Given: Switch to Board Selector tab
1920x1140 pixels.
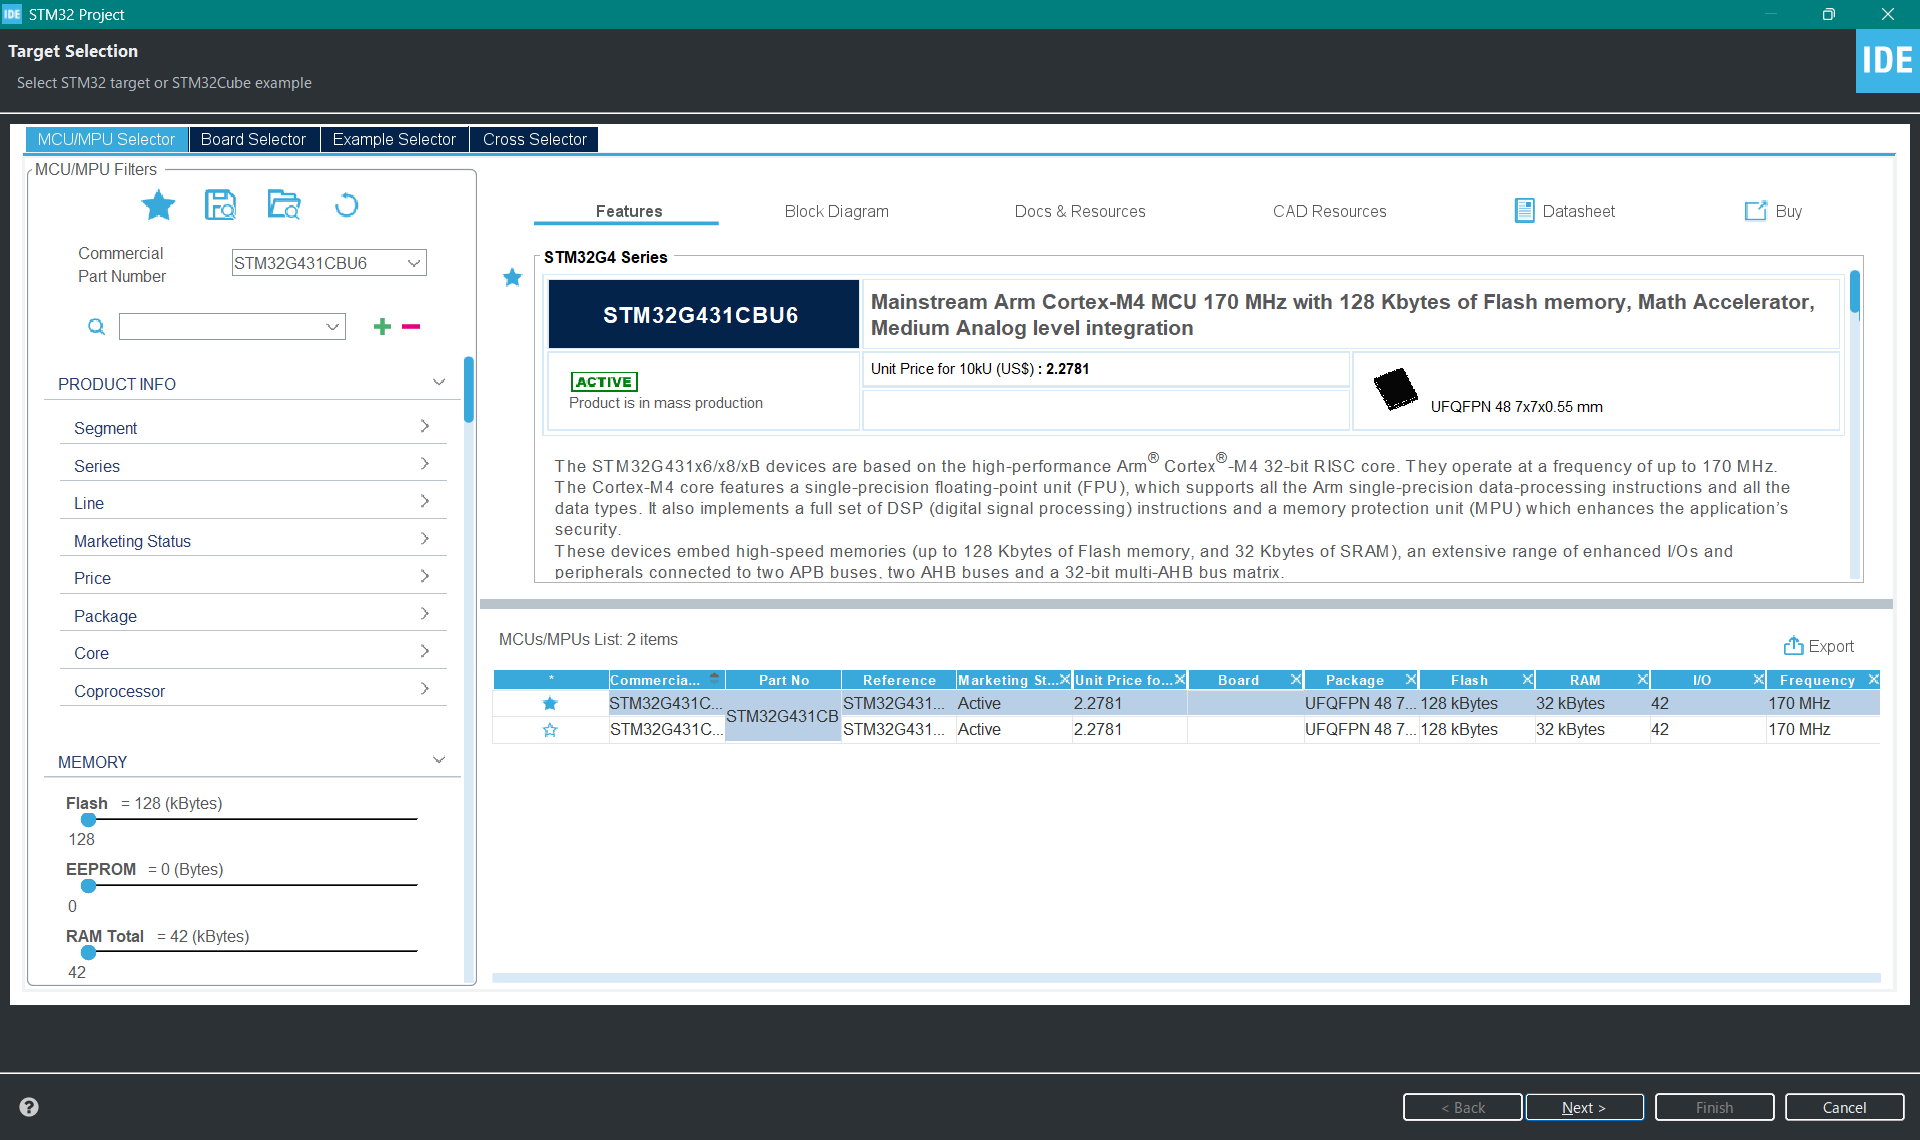Looking at the screenshot, I should (x=253, y=139).
